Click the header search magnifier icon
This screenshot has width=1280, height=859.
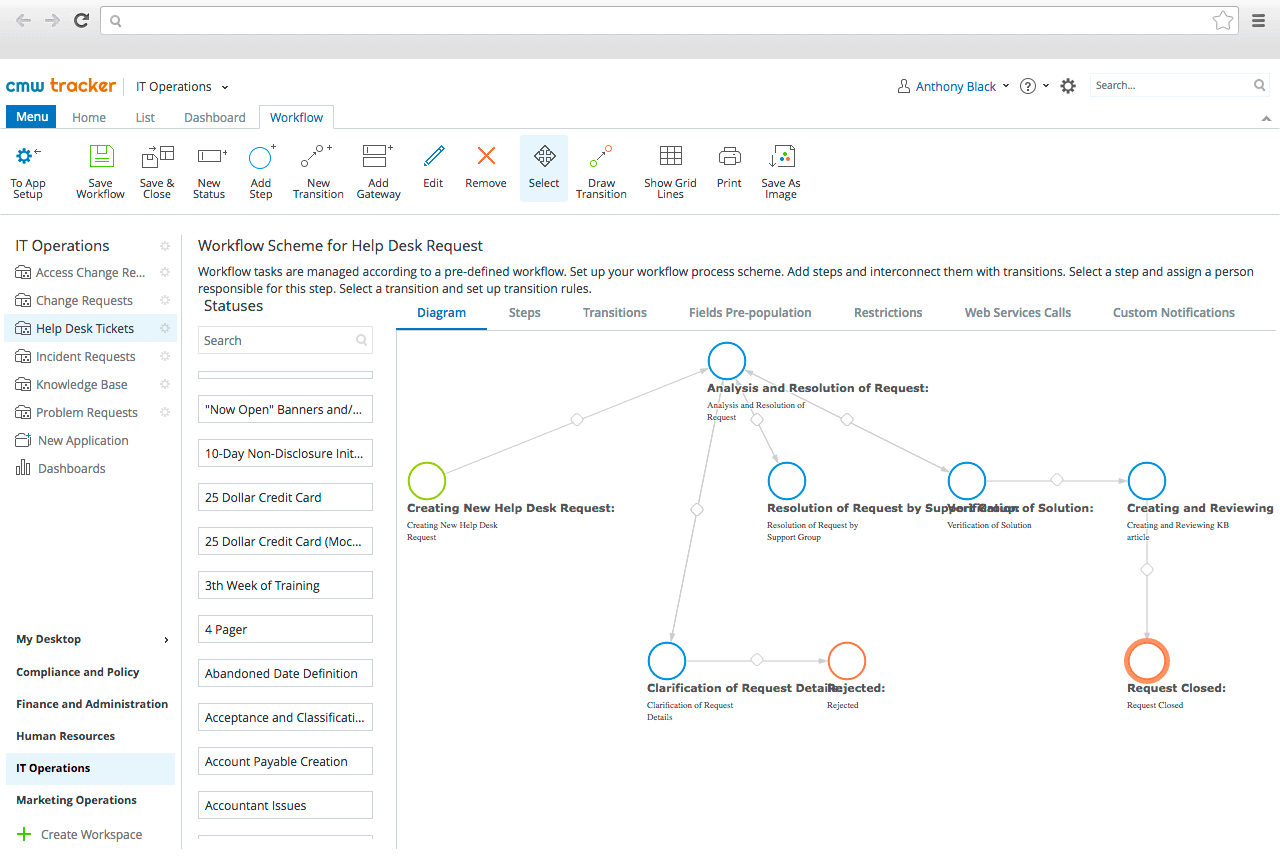coord(1260,86)
